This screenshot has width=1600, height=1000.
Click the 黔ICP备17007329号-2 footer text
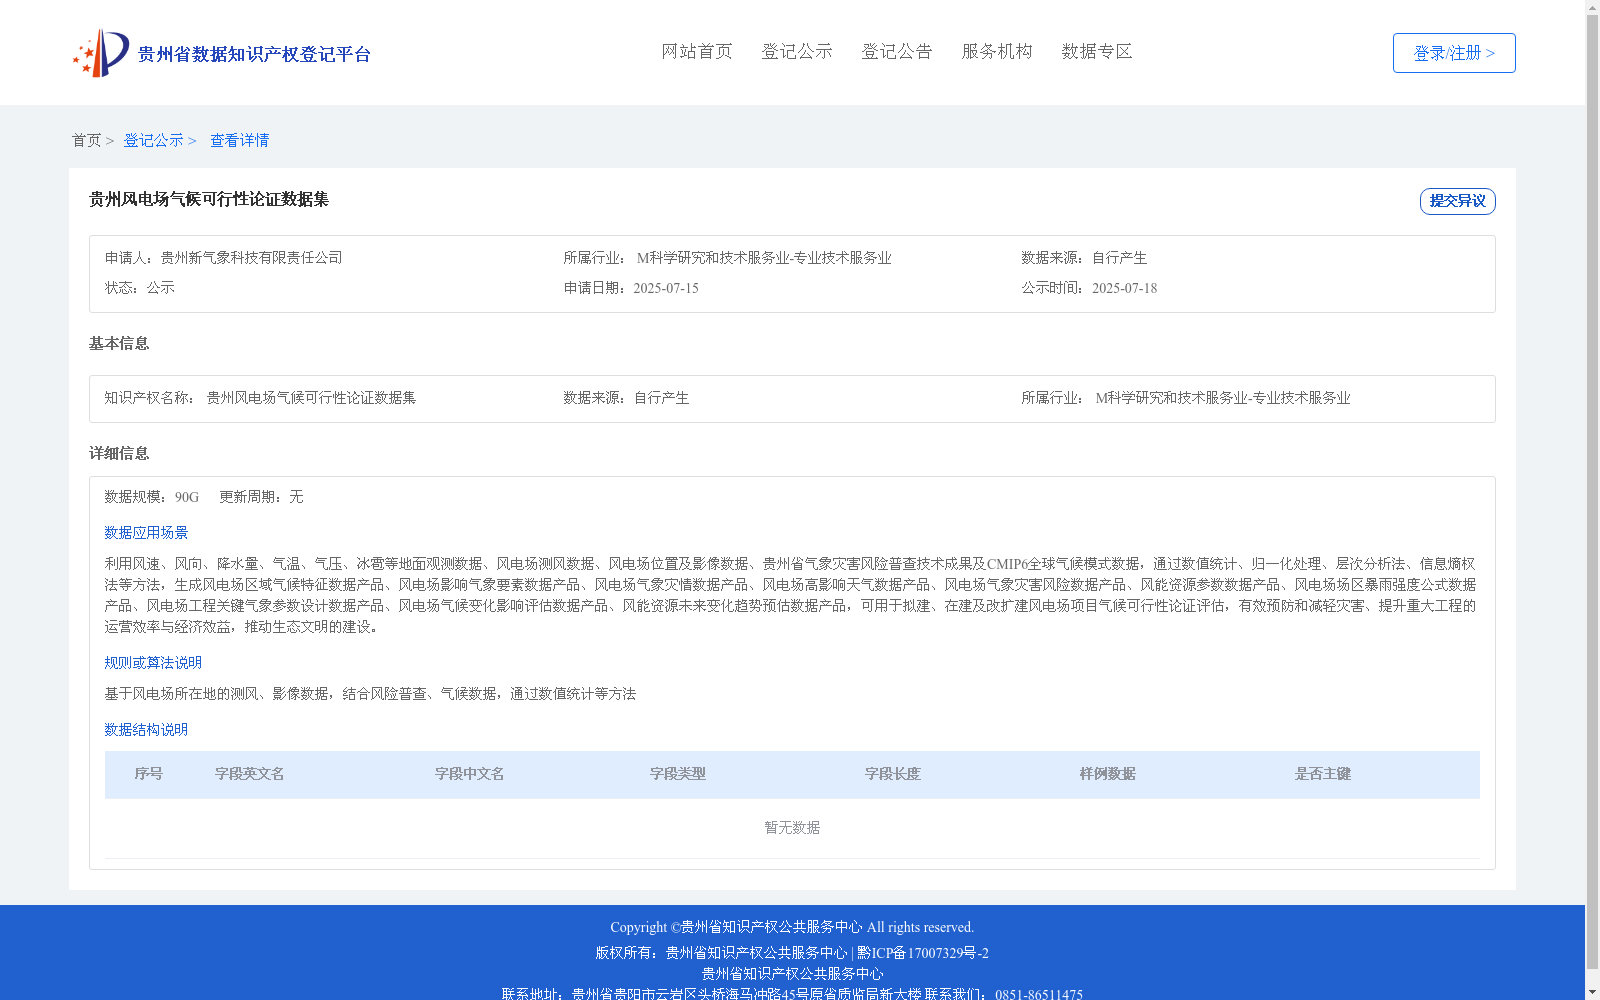(x=923, y=953)
